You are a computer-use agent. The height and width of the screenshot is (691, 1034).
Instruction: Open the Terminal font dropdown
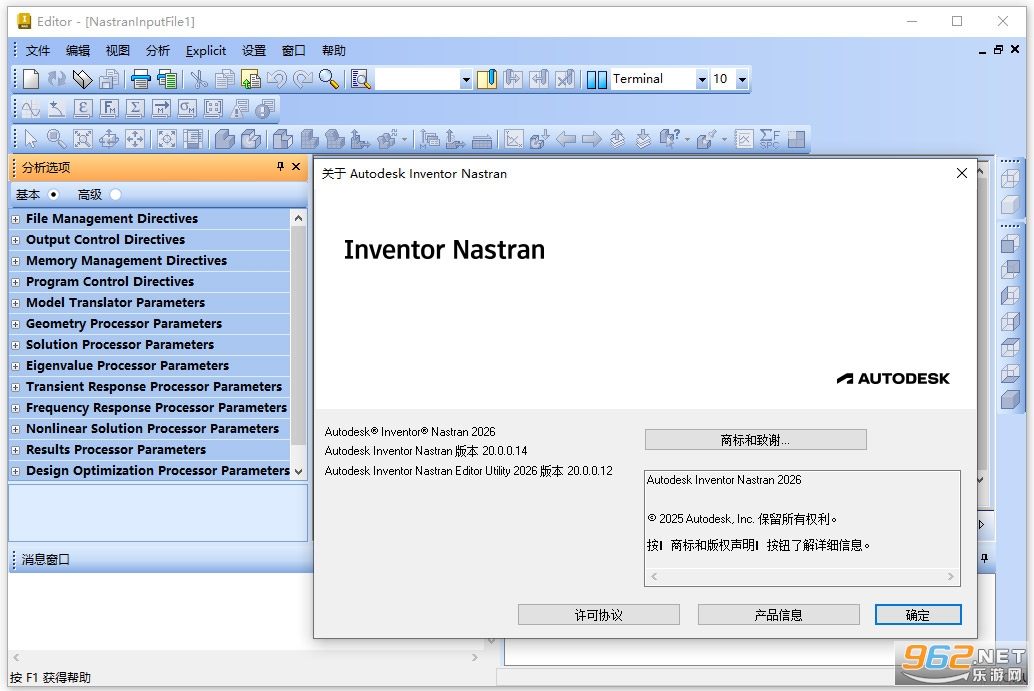pos(702,79)
